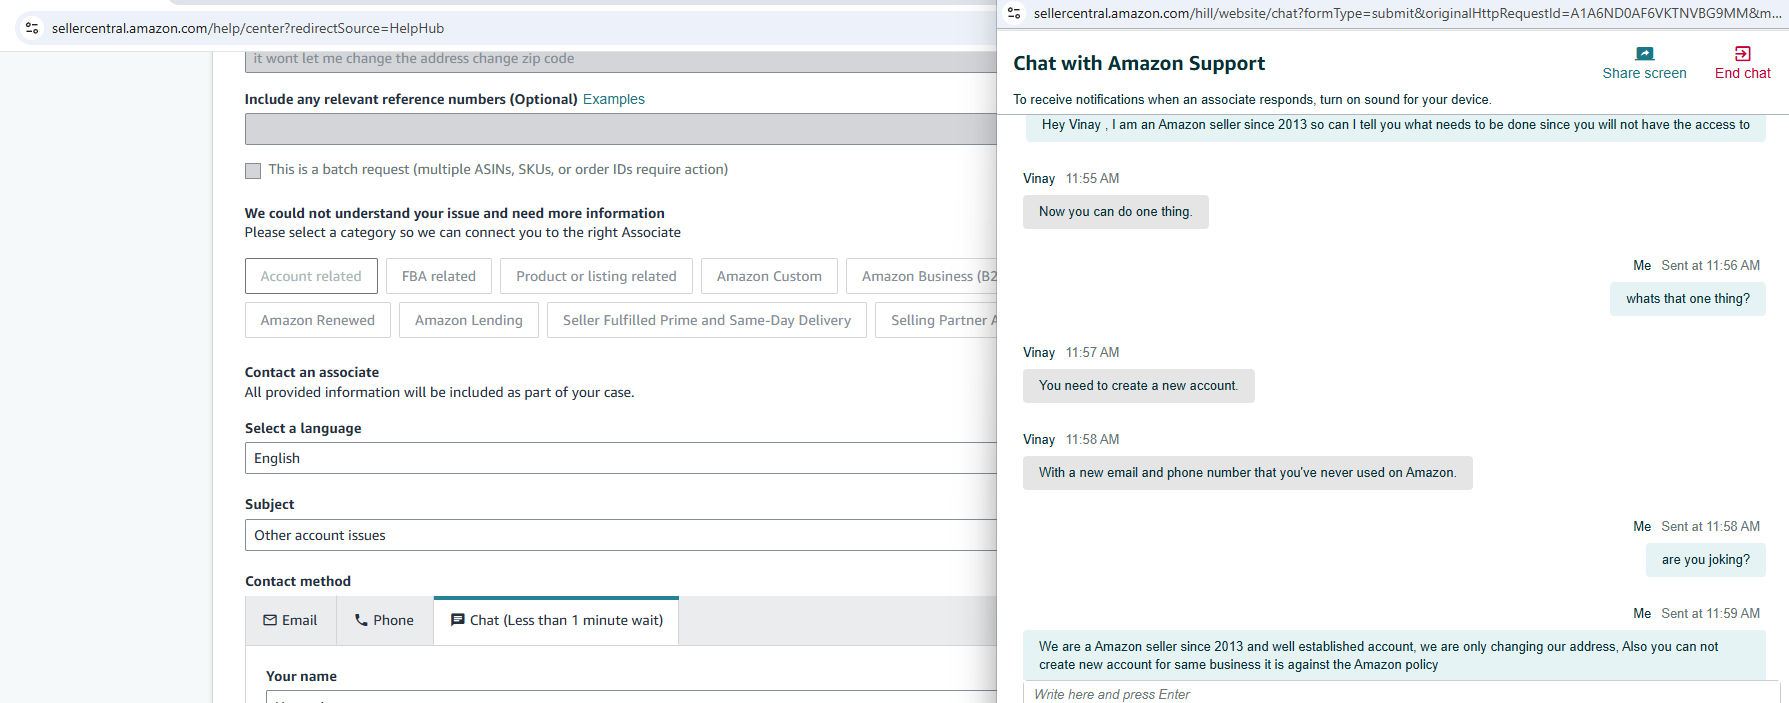Image resolution: width=1789 pixels, height=703 pixels.
Task: Click the sent message 'whats that one thing?'
Action: click(1688, 299)
